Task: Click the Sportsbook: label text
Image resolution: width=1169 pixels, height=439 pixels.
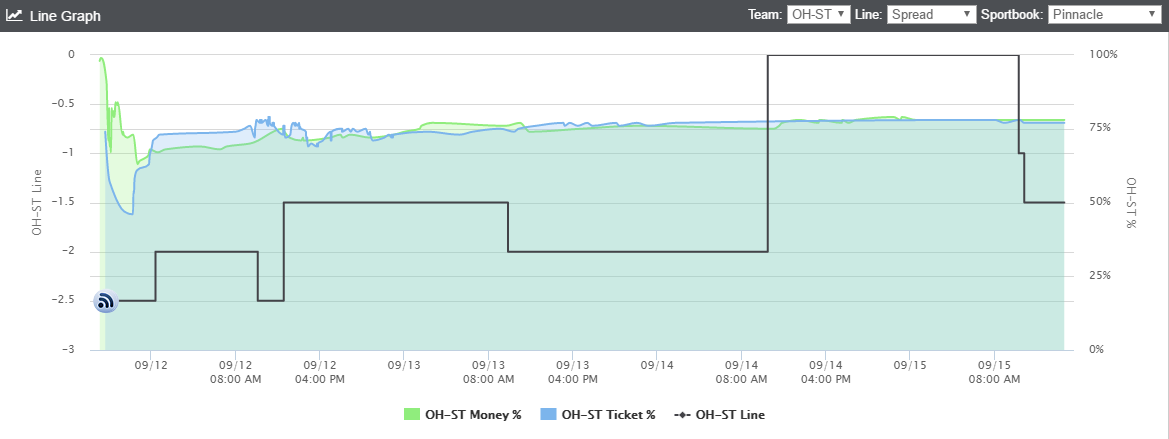Action: tap(1012, 14)
